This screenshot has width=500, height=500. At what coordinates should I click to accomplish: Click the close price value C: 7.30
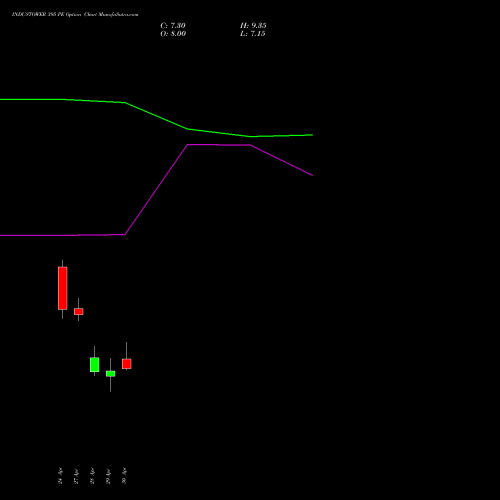[173, 26]
